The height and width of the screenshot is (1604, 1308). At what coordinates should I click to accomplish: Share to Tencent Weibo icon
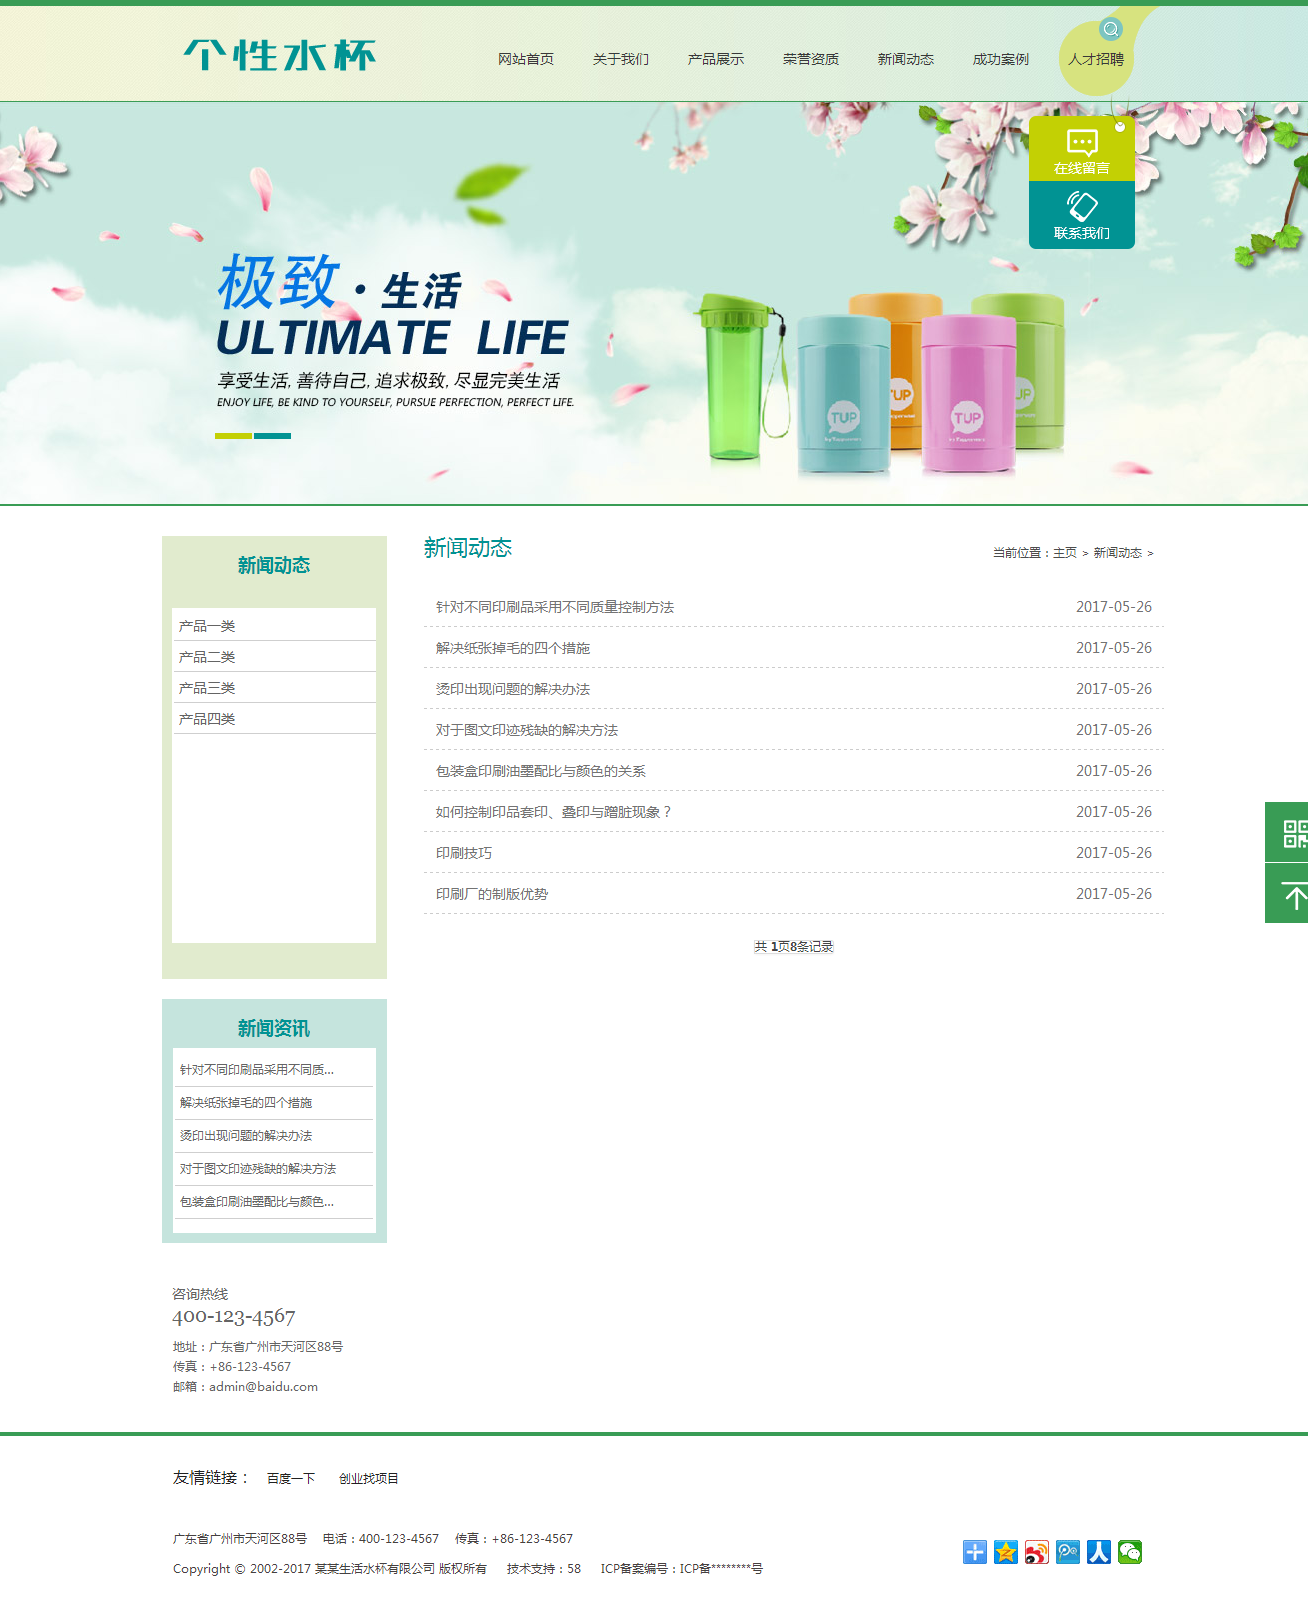pyautogui.click(x=1068, y=1552)
